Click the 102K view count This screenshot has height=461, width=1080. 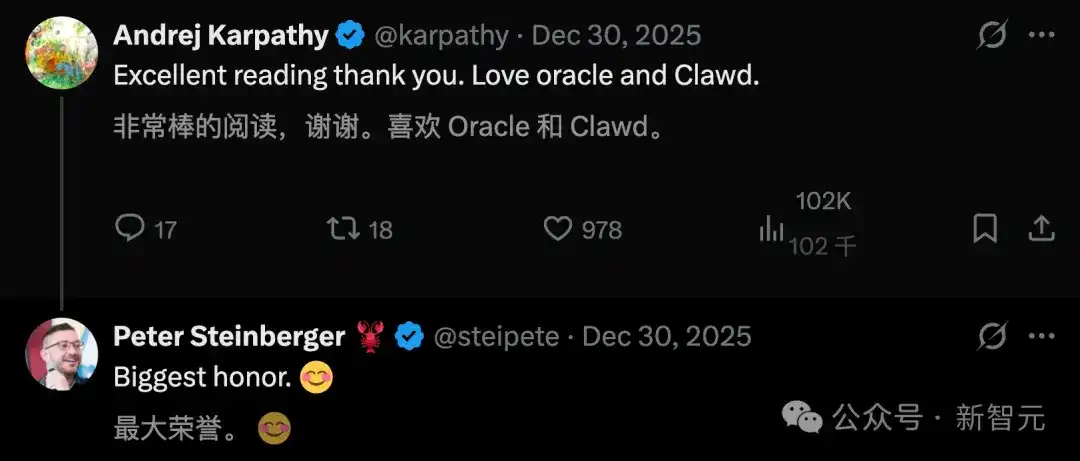(824, 202)
